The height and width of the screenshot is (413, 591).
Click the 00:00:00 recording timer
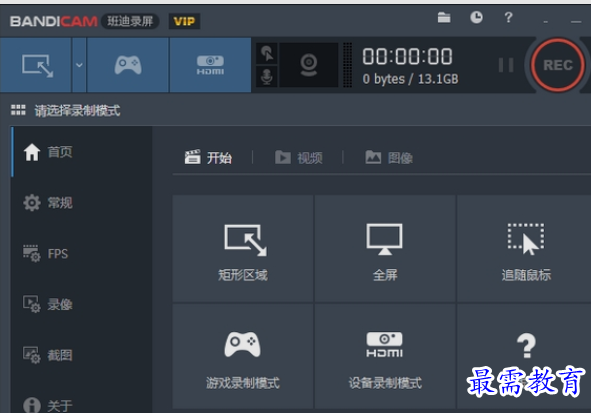pos(407,57)
